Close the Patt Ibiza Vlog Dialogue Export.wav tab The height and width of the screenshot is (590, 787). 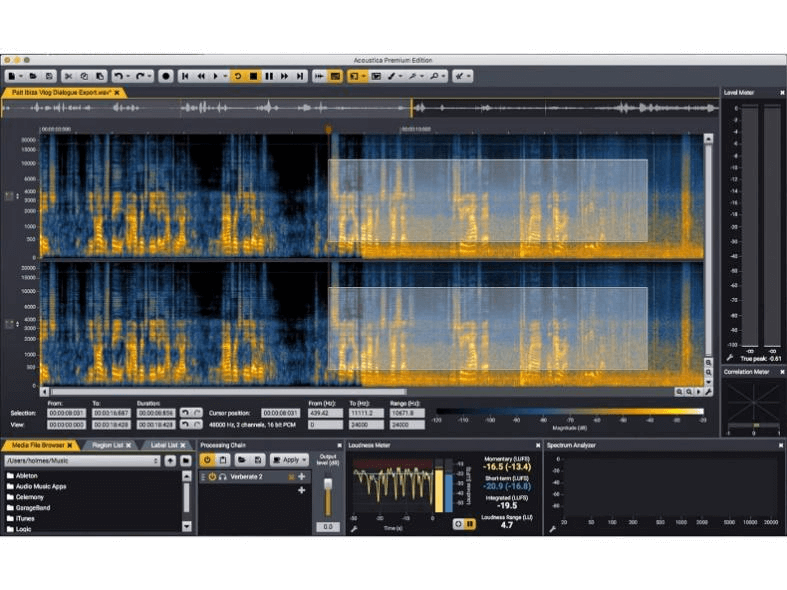click(117, 93)
